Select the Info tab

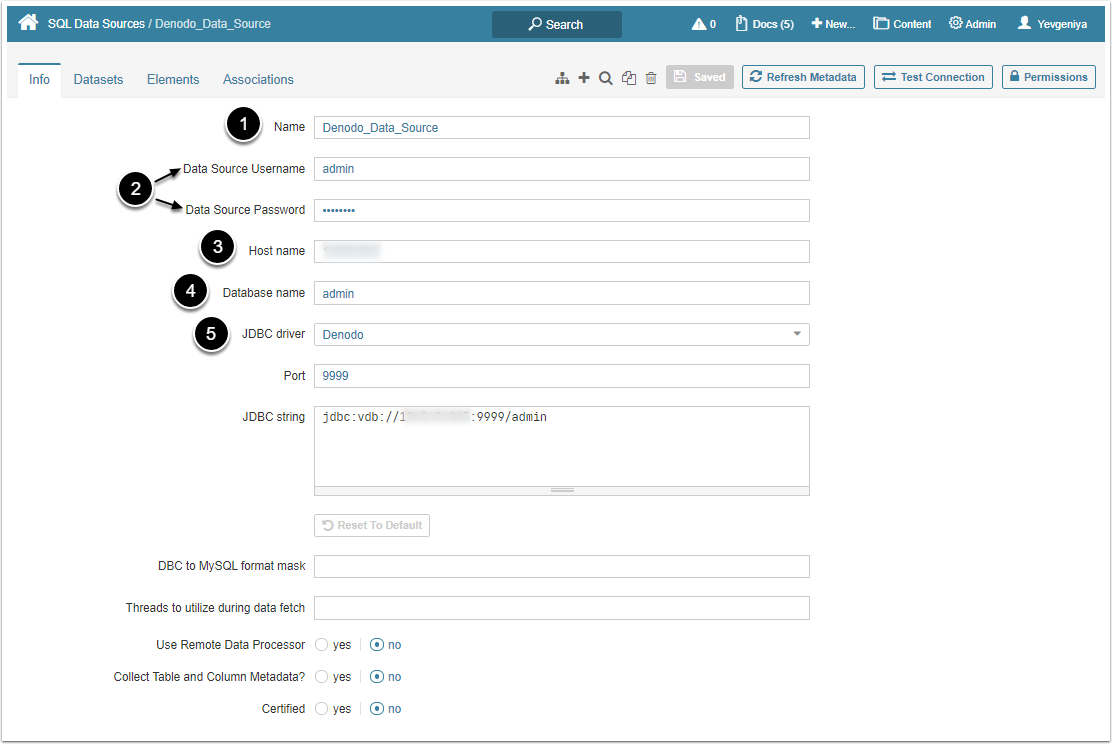tap(39, 79)
